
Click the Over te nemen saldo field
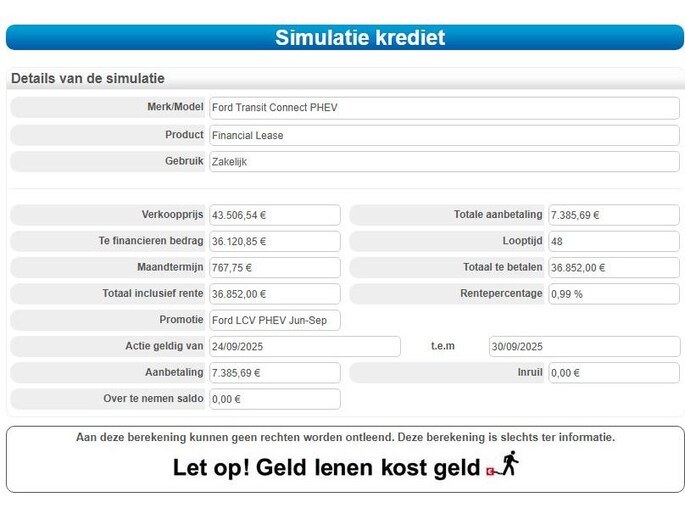click(274, 399)
